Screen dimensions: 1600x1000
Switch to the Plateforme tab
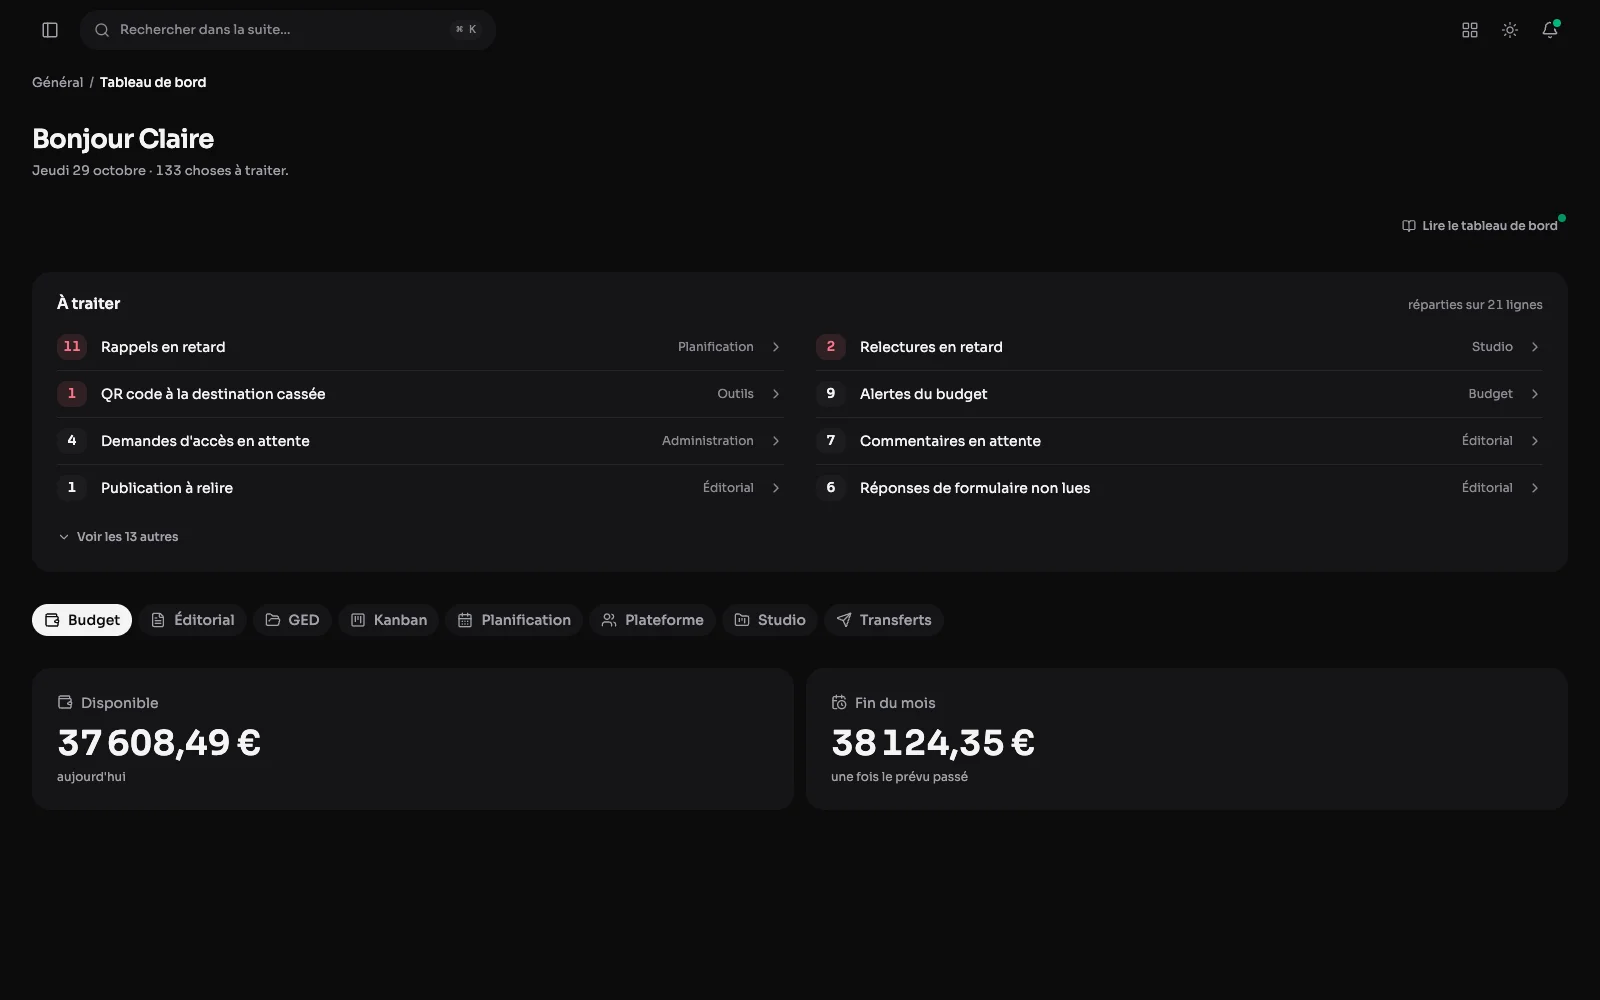point(652,620)
